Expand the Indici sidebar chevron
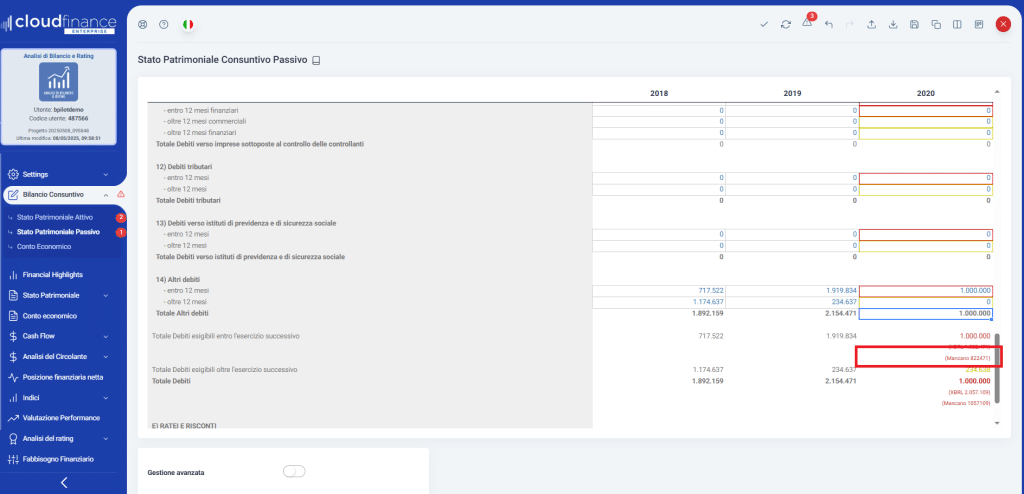The width and height of the screenshot is (1024, 494). click(106, 397)
